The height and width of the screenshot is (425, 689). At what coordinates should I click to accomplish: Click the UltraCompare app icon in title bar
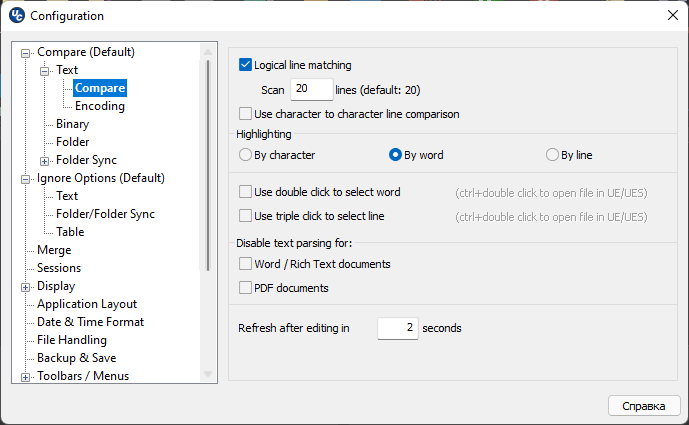(16, 15)
